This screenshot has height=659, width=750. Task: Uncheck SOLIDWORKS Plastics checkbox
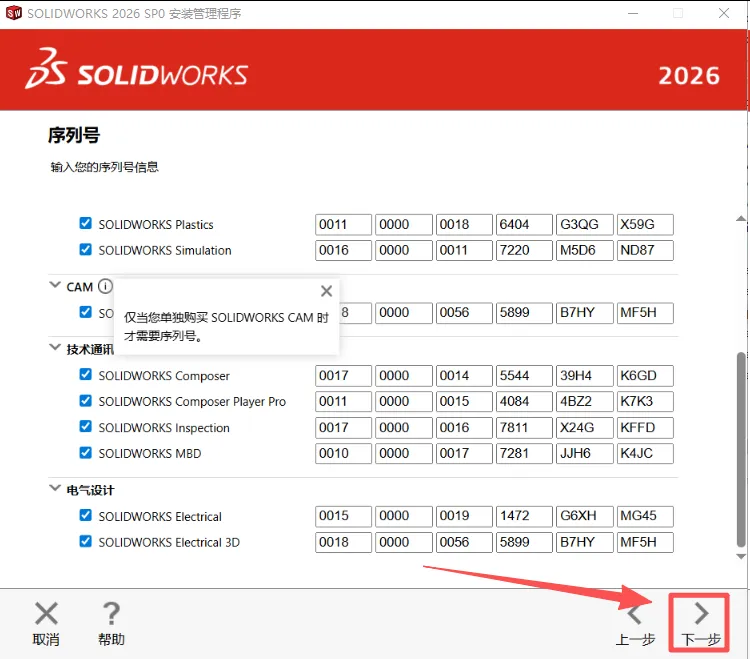(x=86, y=223)
